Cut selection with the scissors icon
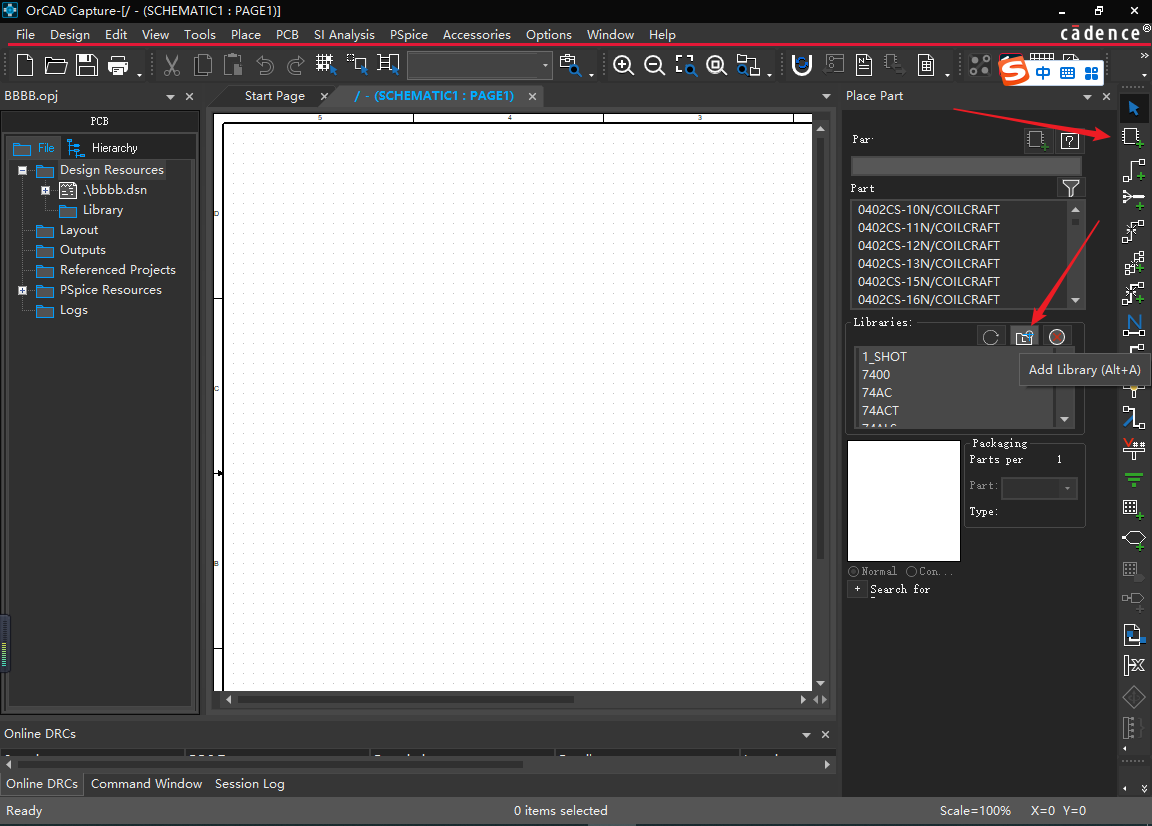This screenshot has height=826, width=1152. [x=172, y=65]
